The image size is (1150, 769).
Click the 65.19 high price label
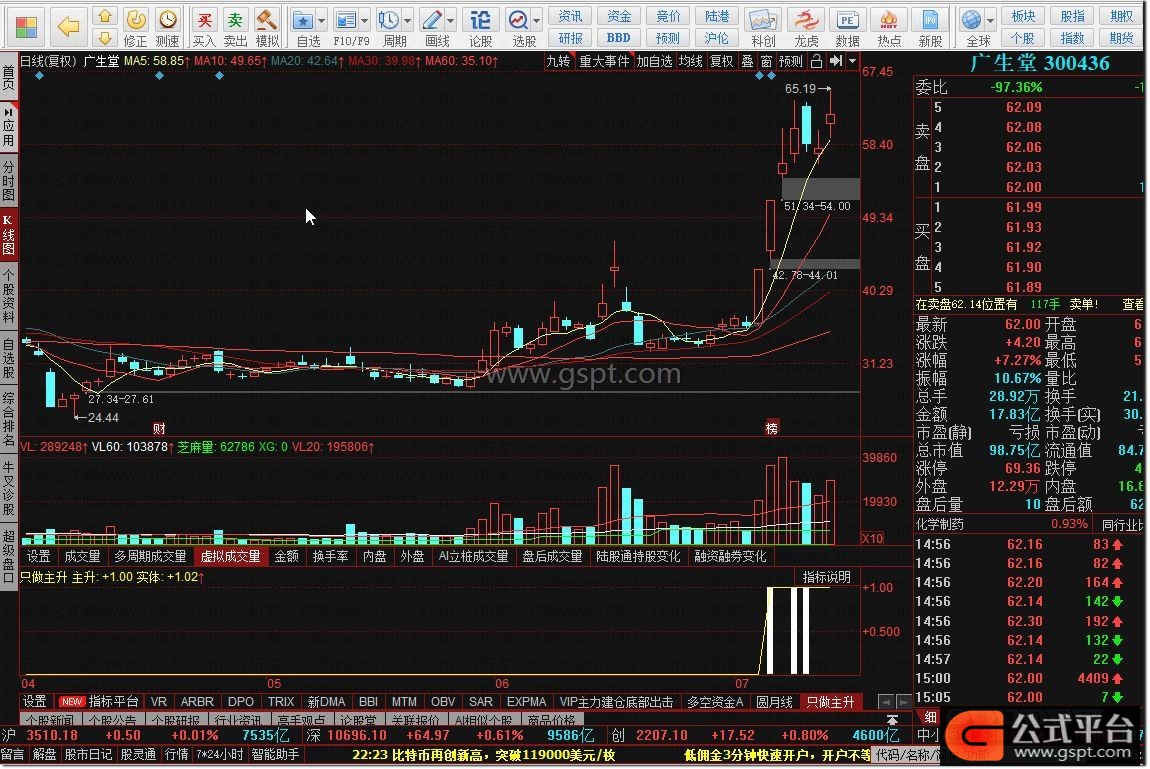(x=799, y=89)
